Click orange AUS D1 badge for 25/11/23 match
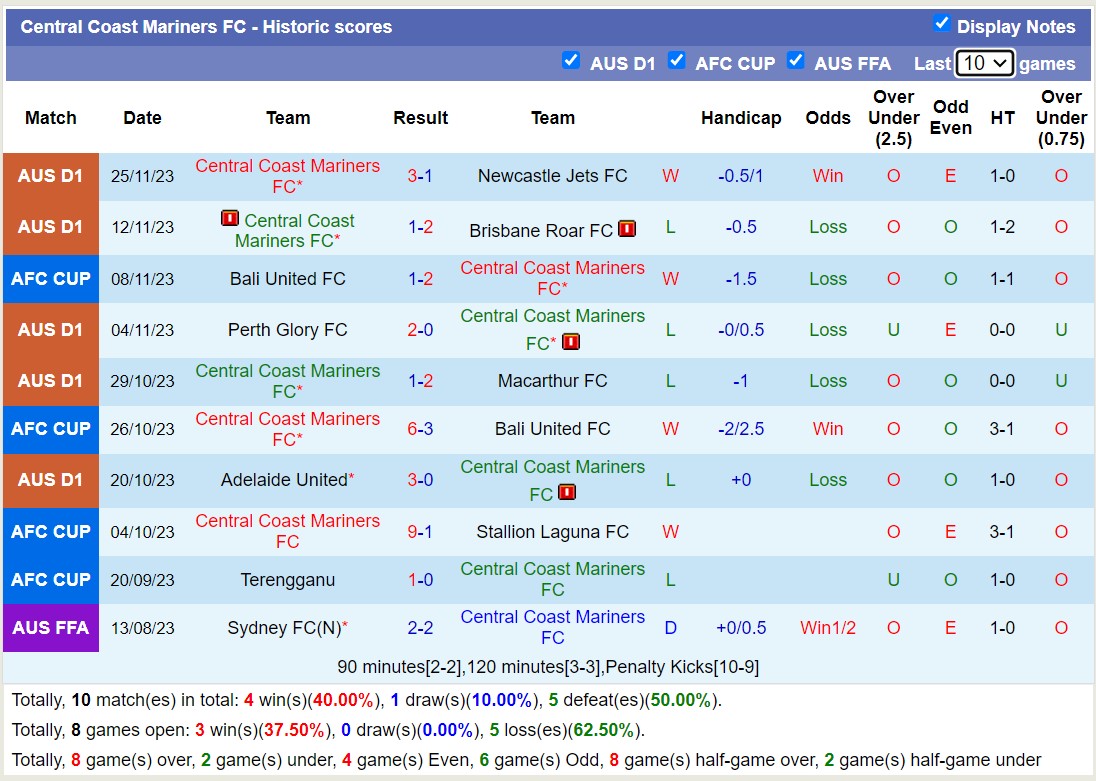This screenshot has width=1096, height=781. [x=51, y=176]
